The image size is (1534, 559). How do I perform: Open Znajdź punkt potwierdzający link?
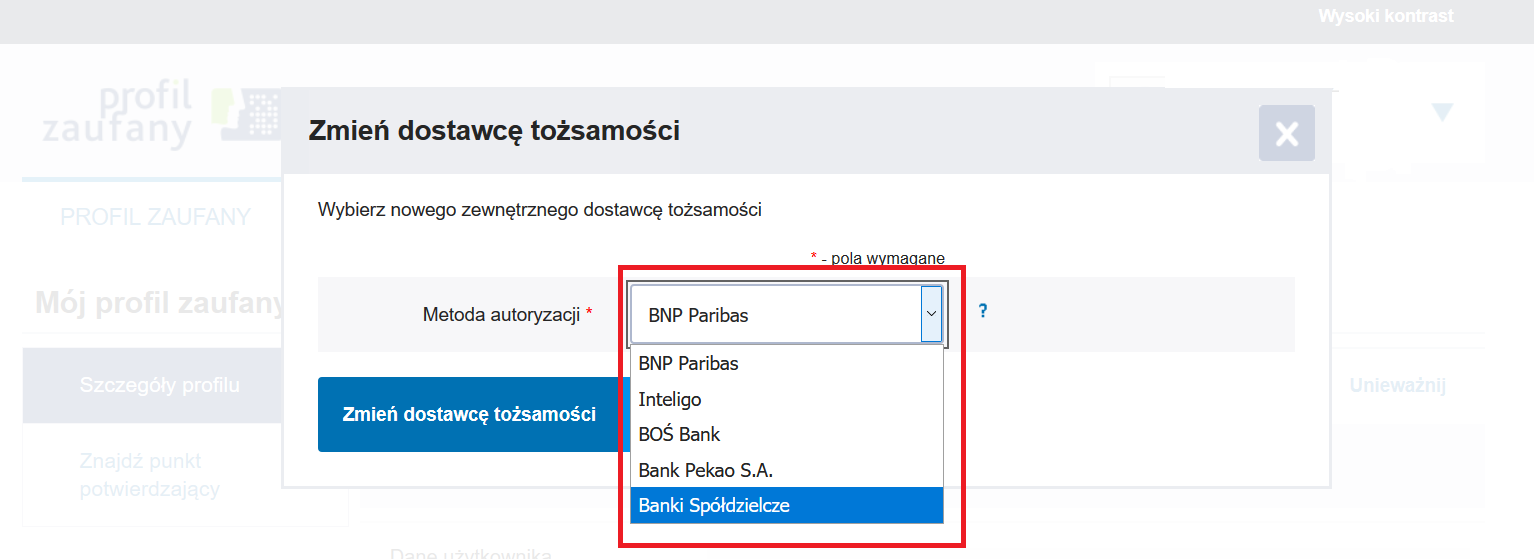[x=150, y=475]
